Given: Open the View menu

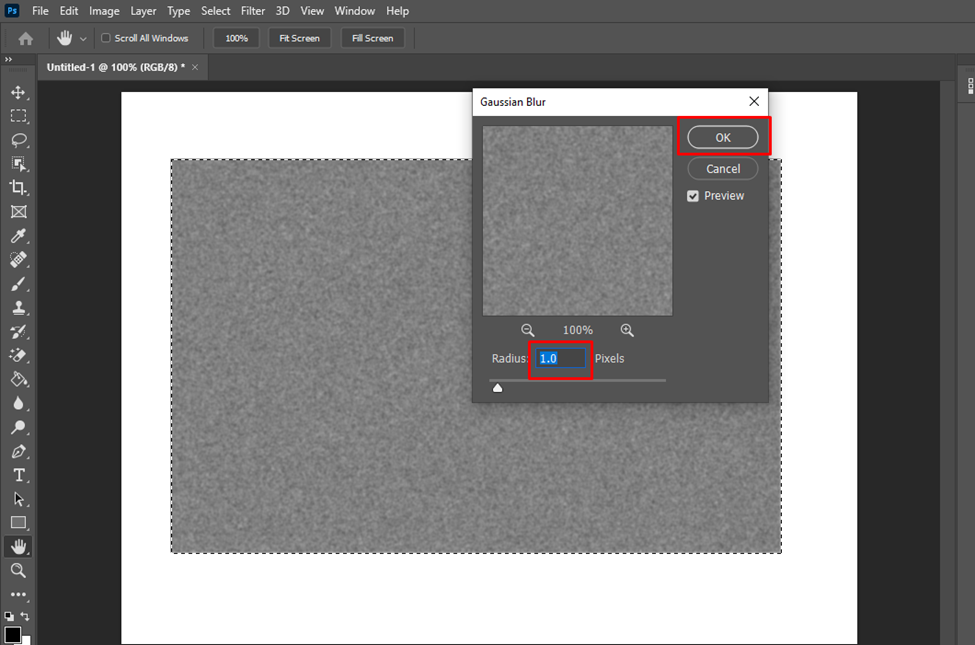Looking at the screenshot, I should pos(312,11).
